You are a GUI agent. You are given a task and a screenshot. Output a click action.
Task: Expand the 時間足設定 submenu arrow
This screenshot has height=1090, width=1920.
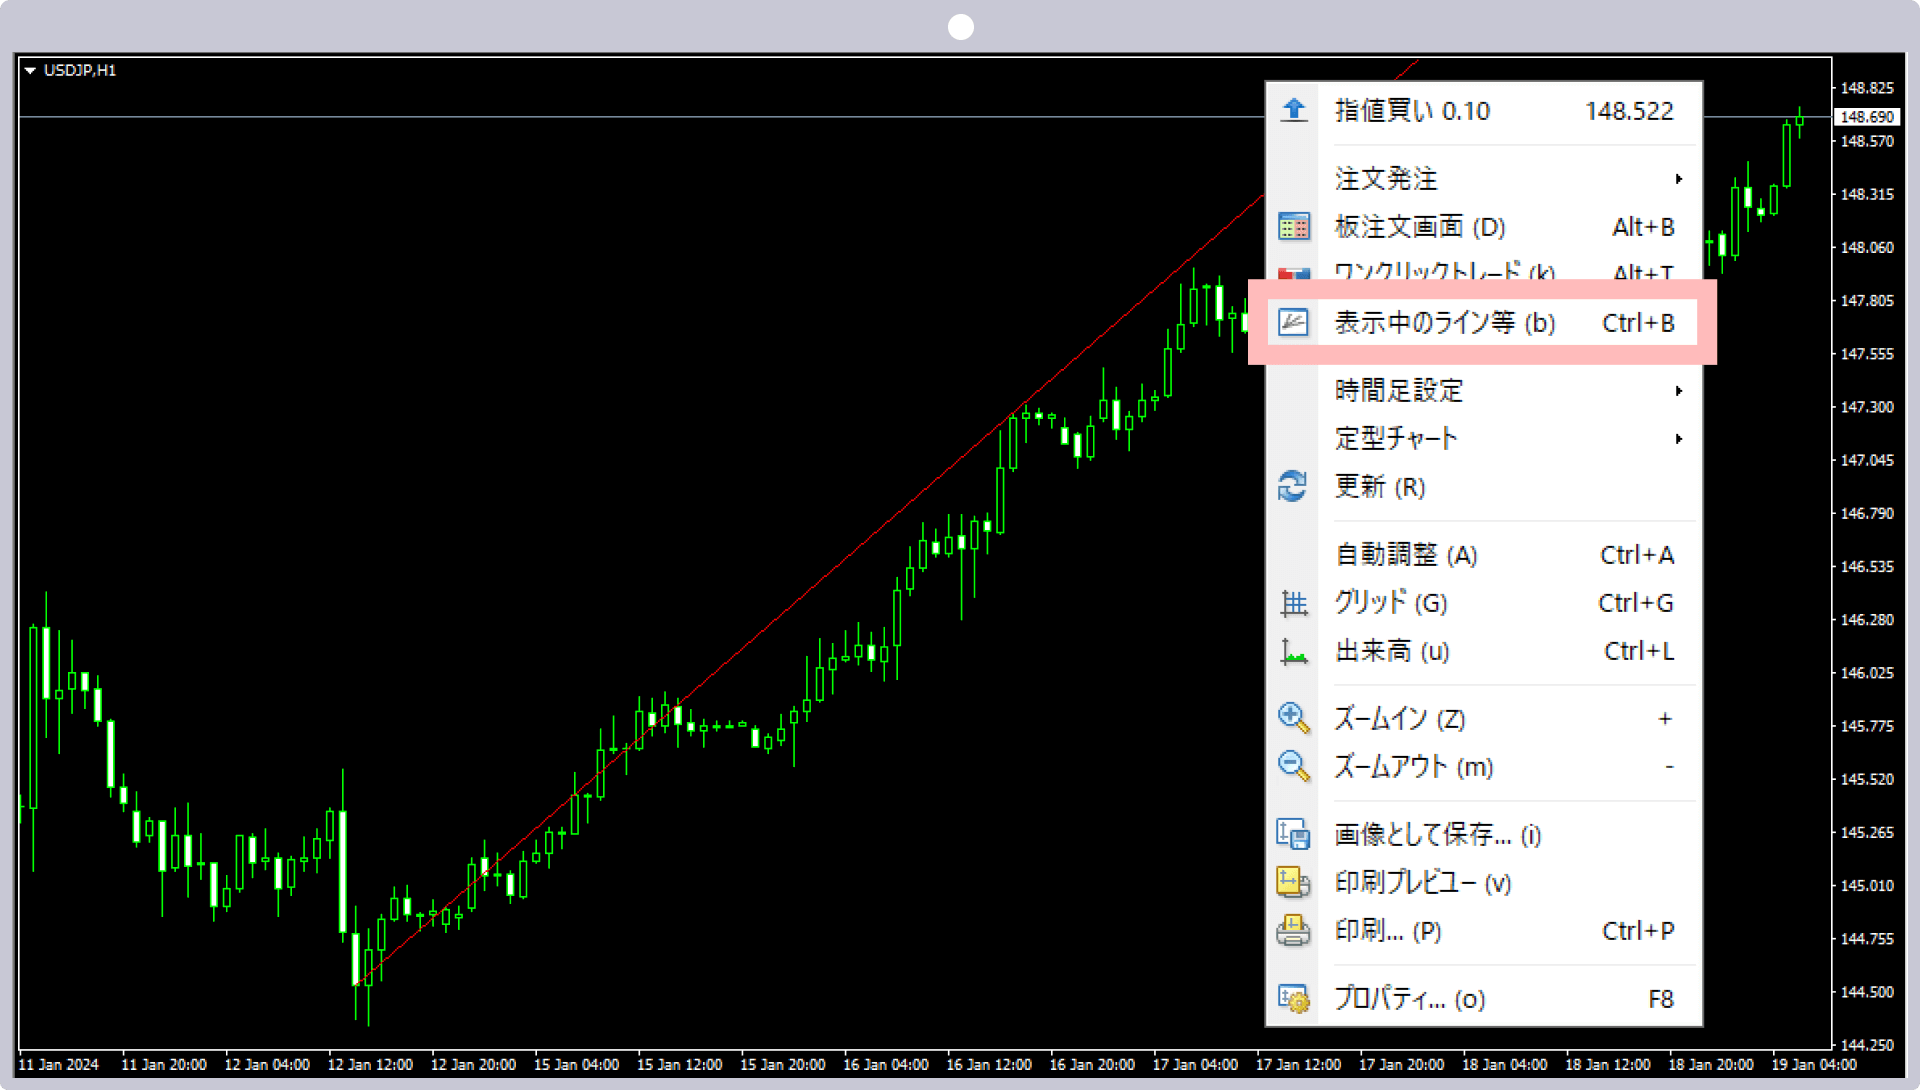pos(1679,391)
